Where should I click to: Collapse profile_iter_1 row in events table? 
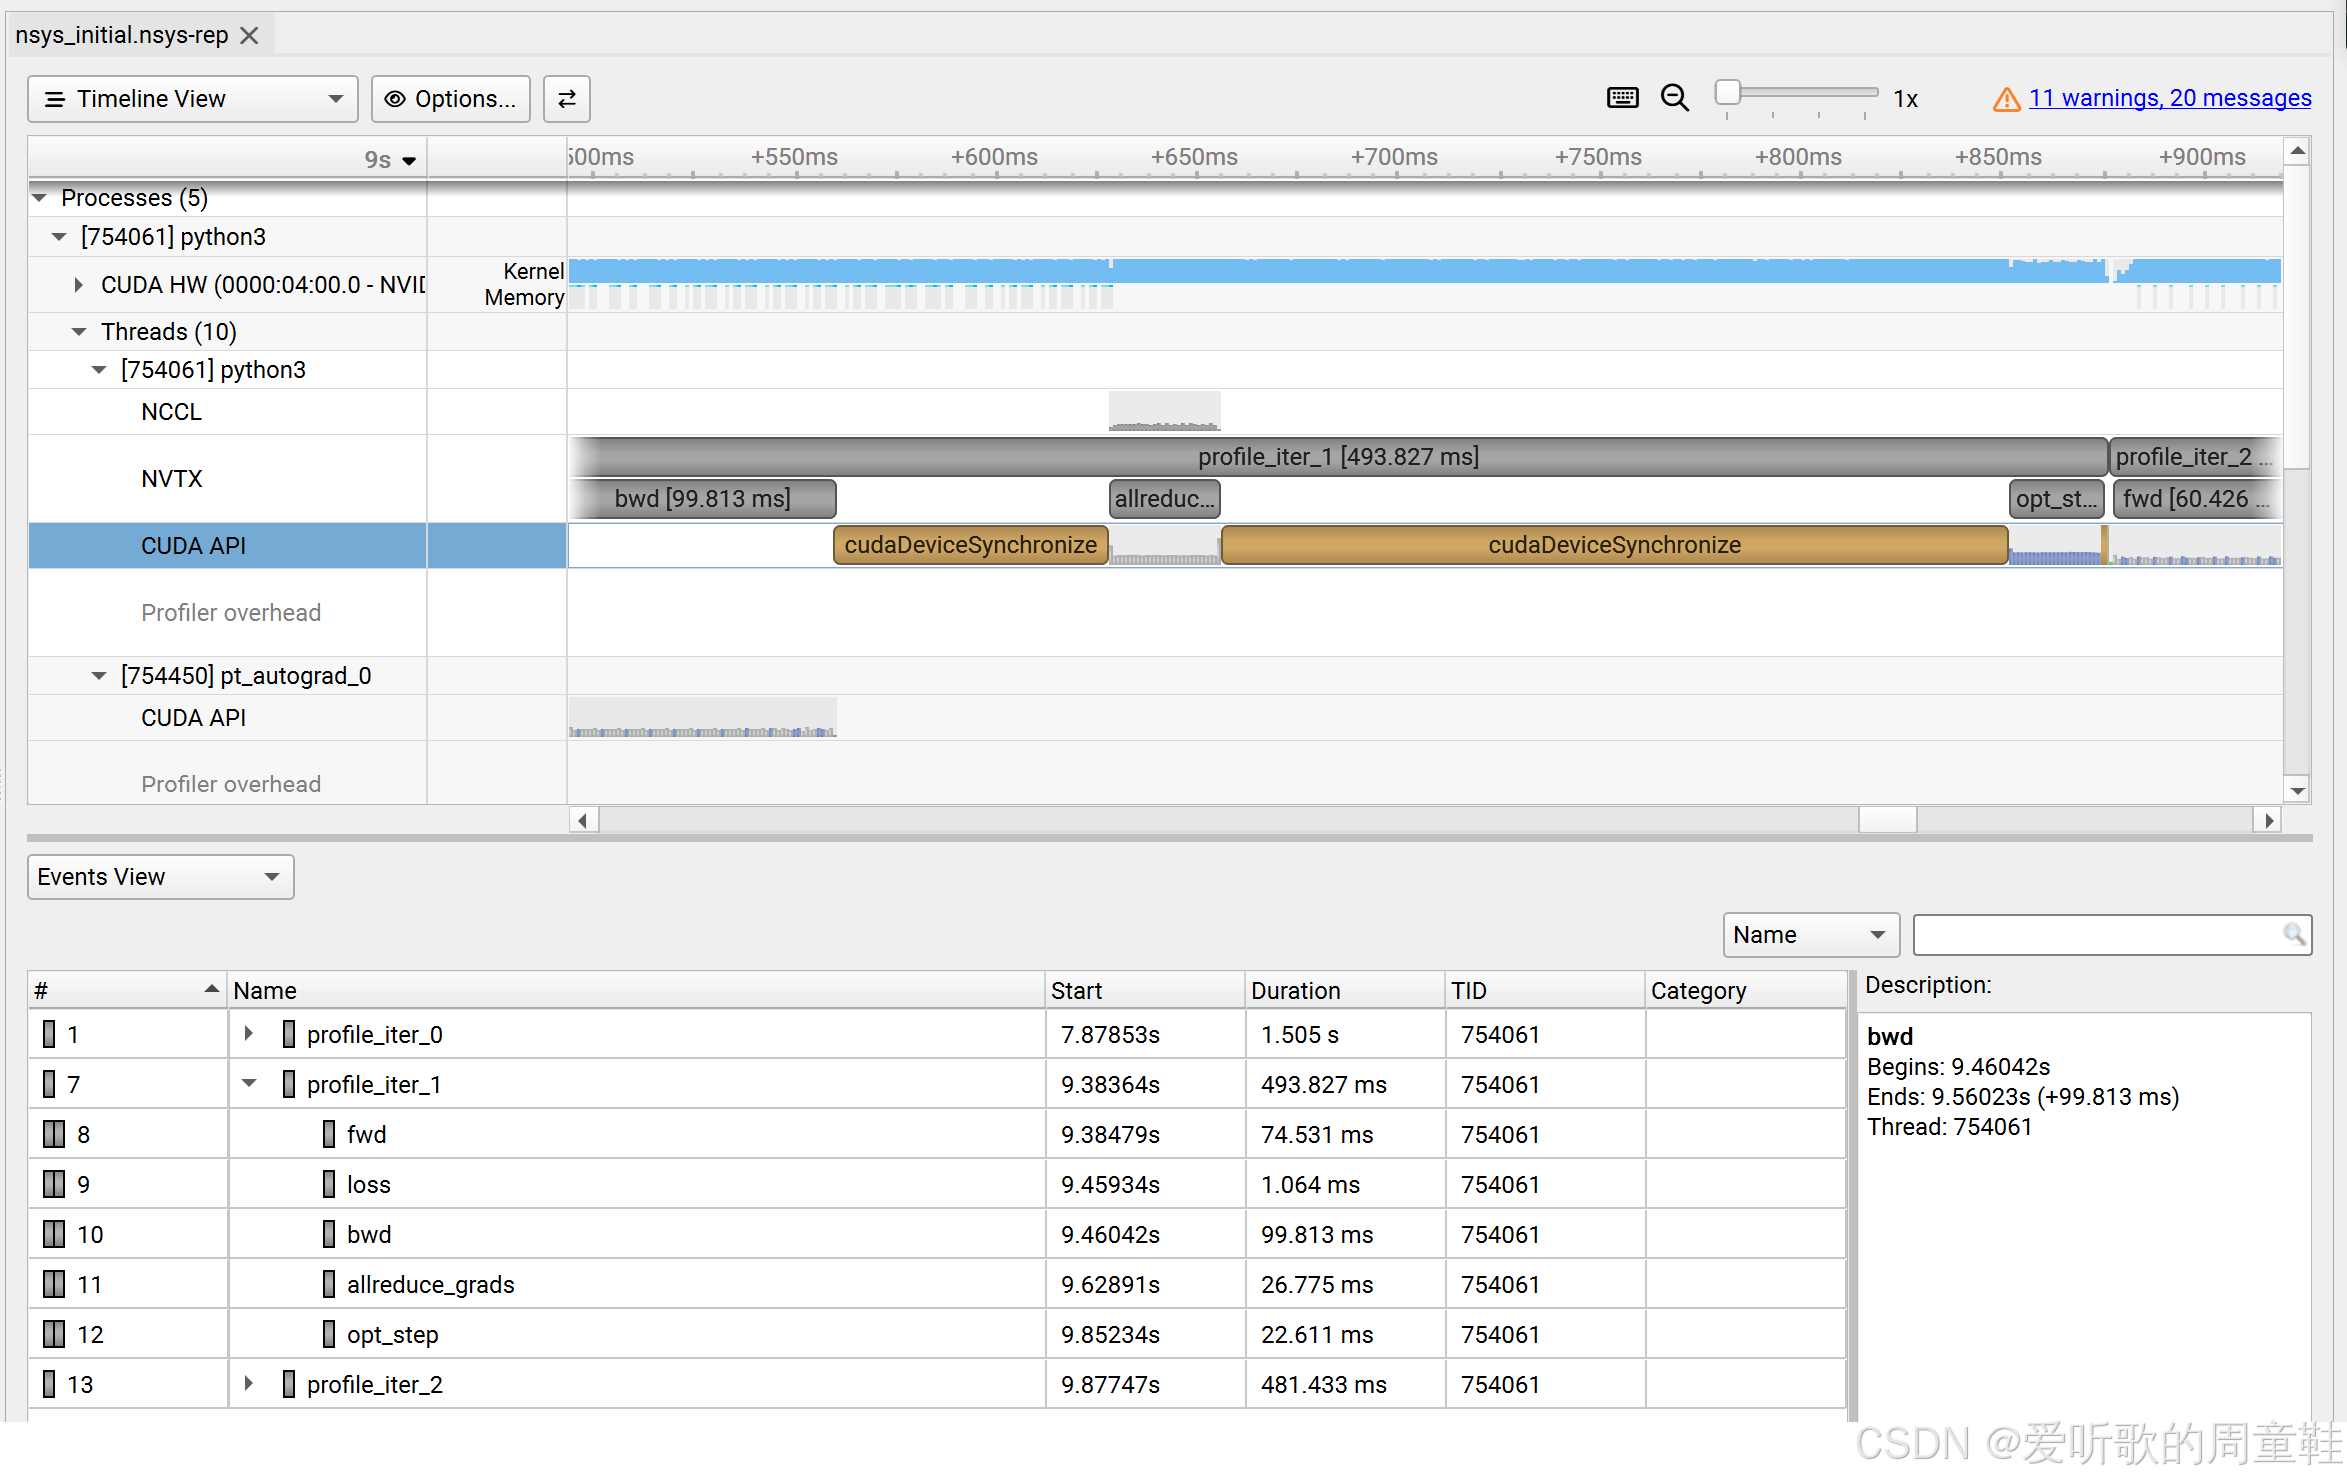point(249,1084)
